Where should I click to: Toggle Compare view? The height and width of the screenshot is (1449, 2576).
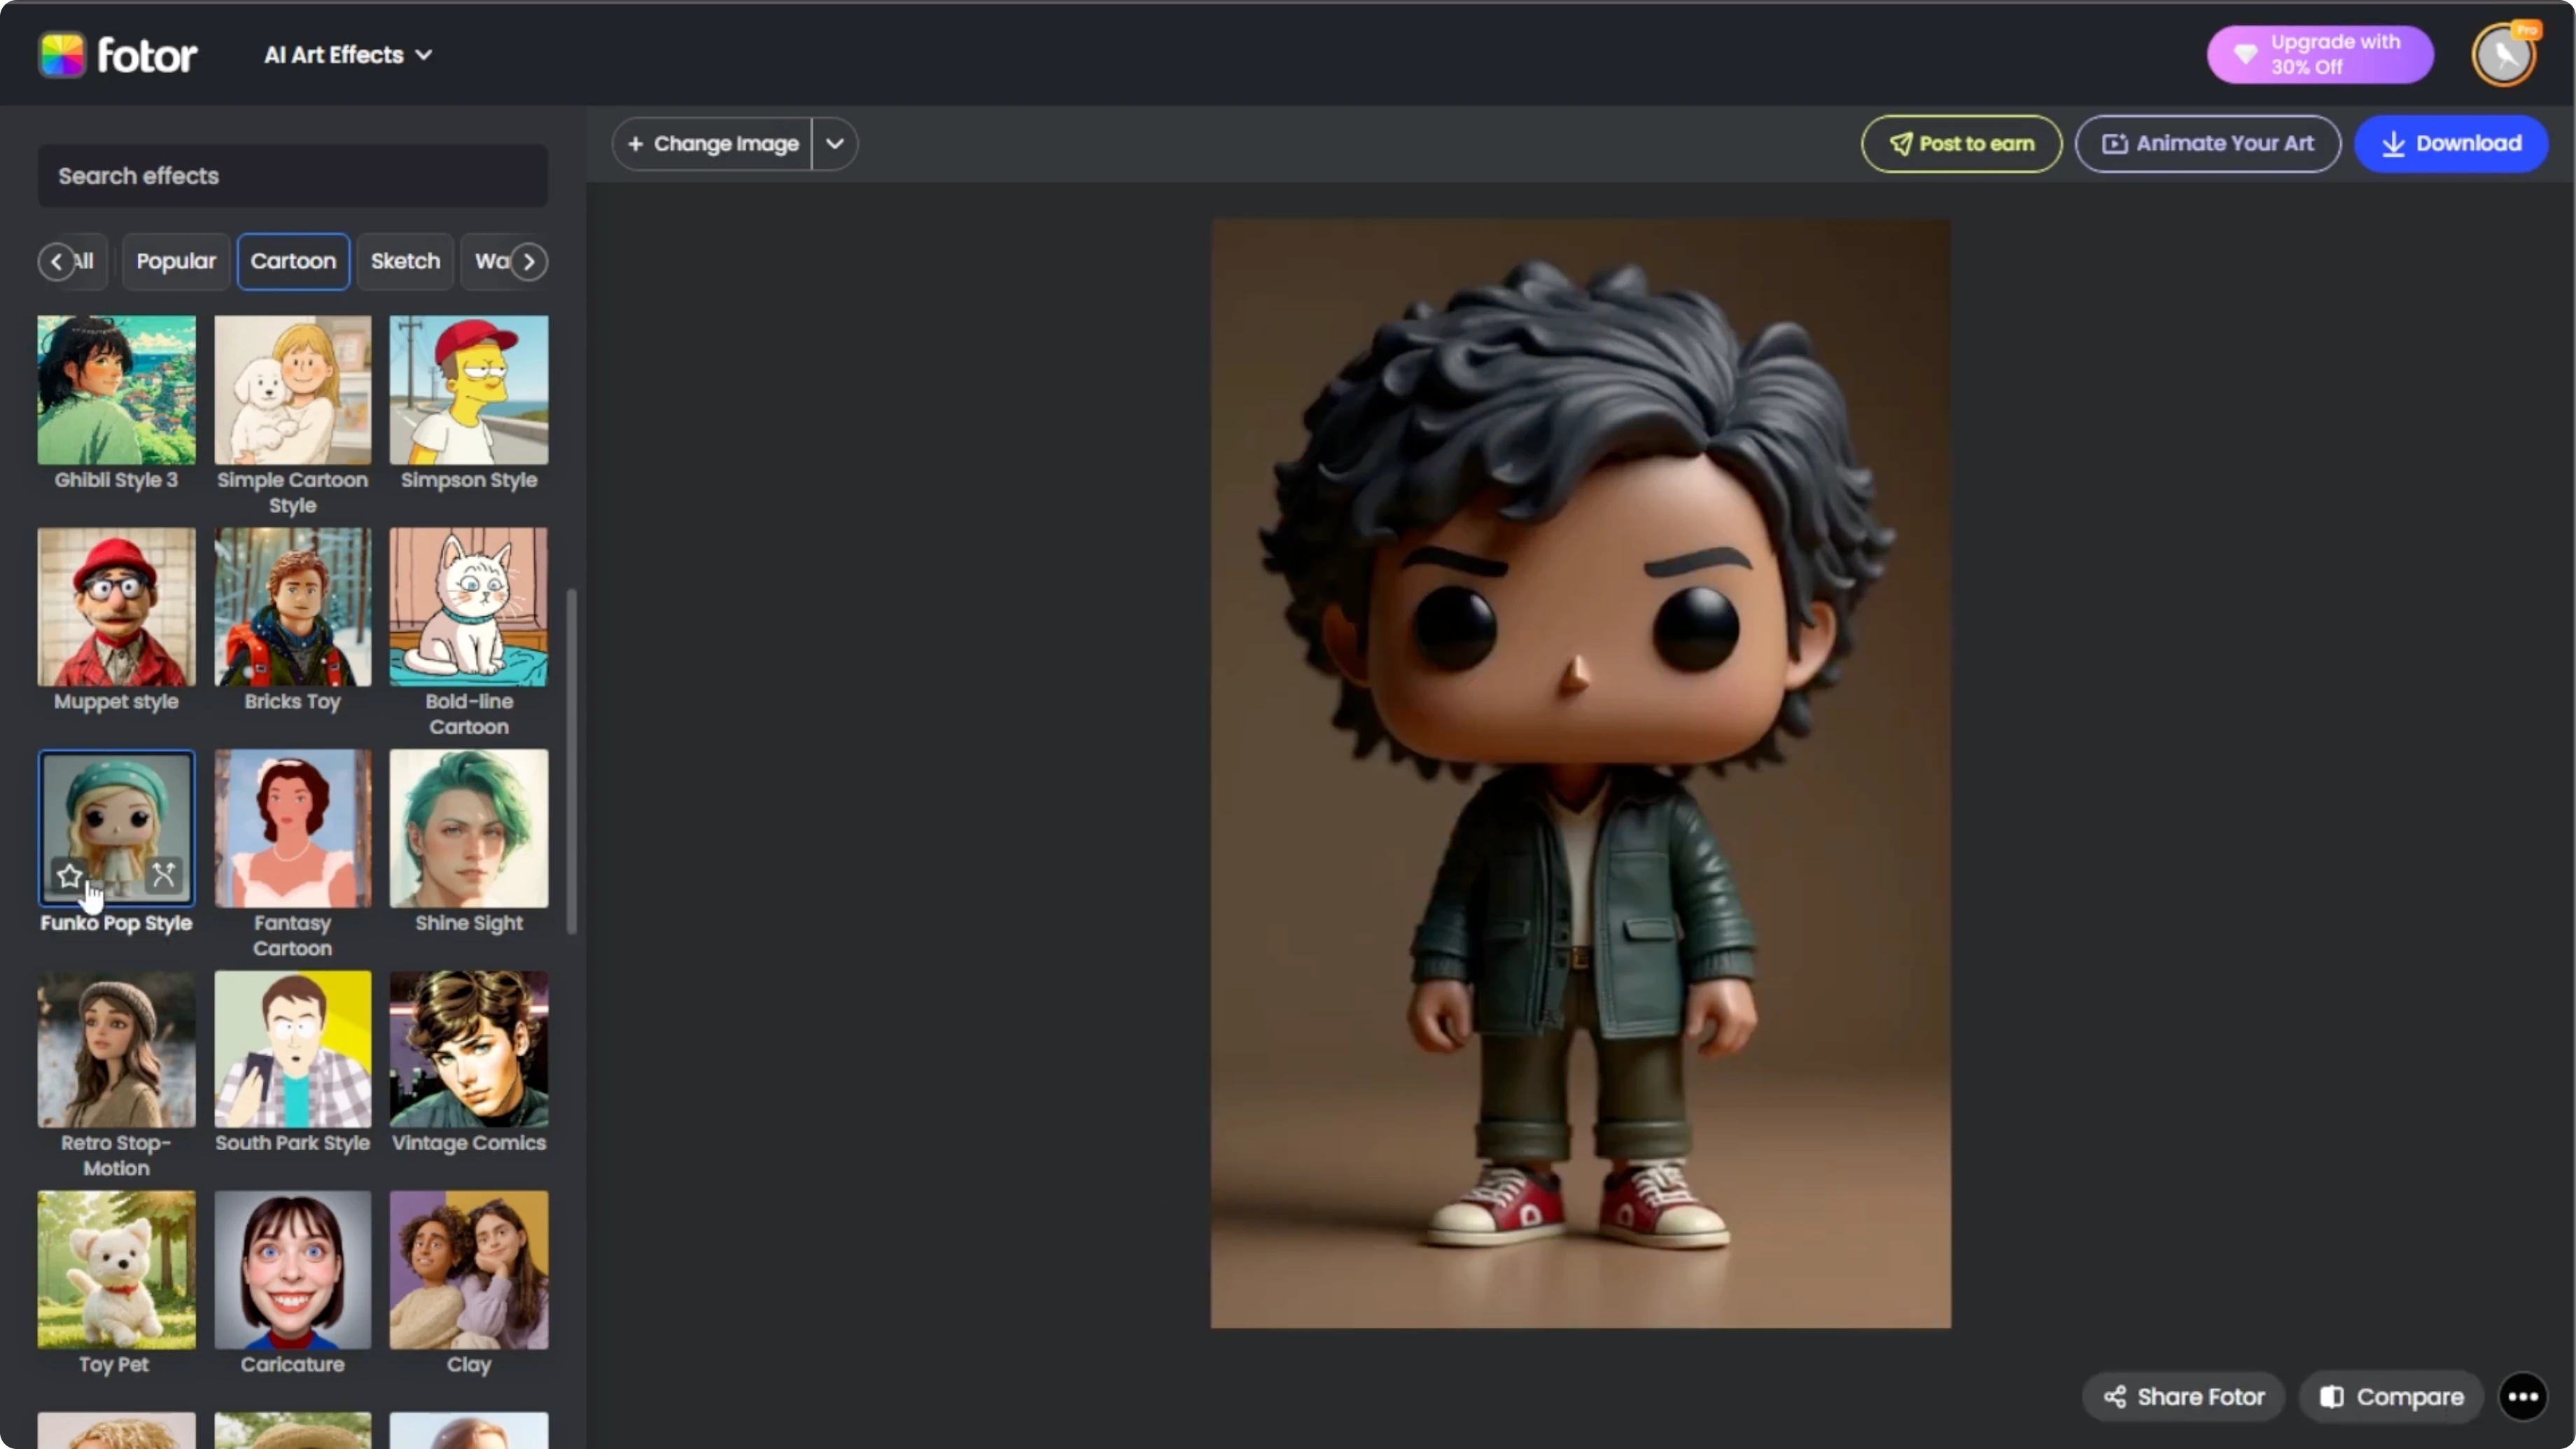(x=2392, y=1397)
